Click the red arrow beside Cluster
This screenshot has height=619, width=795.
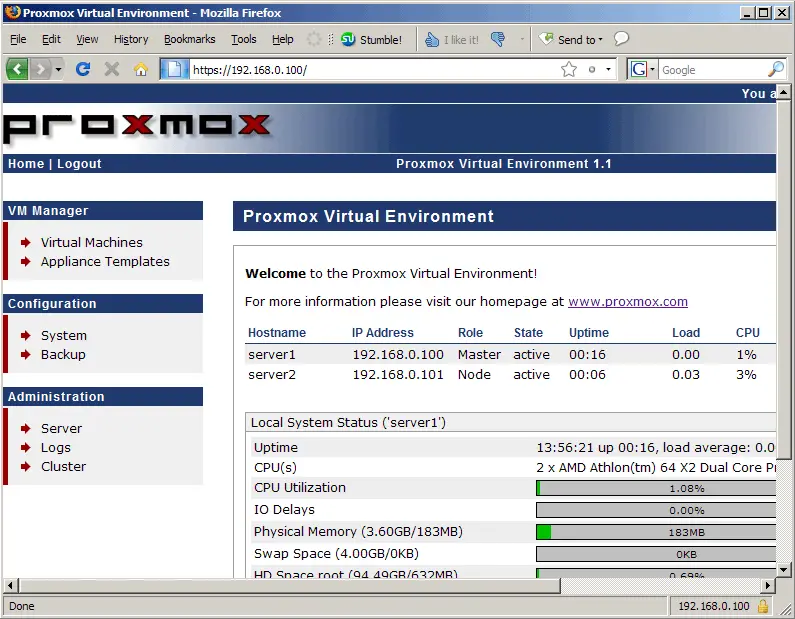click(x=25, y=466)
